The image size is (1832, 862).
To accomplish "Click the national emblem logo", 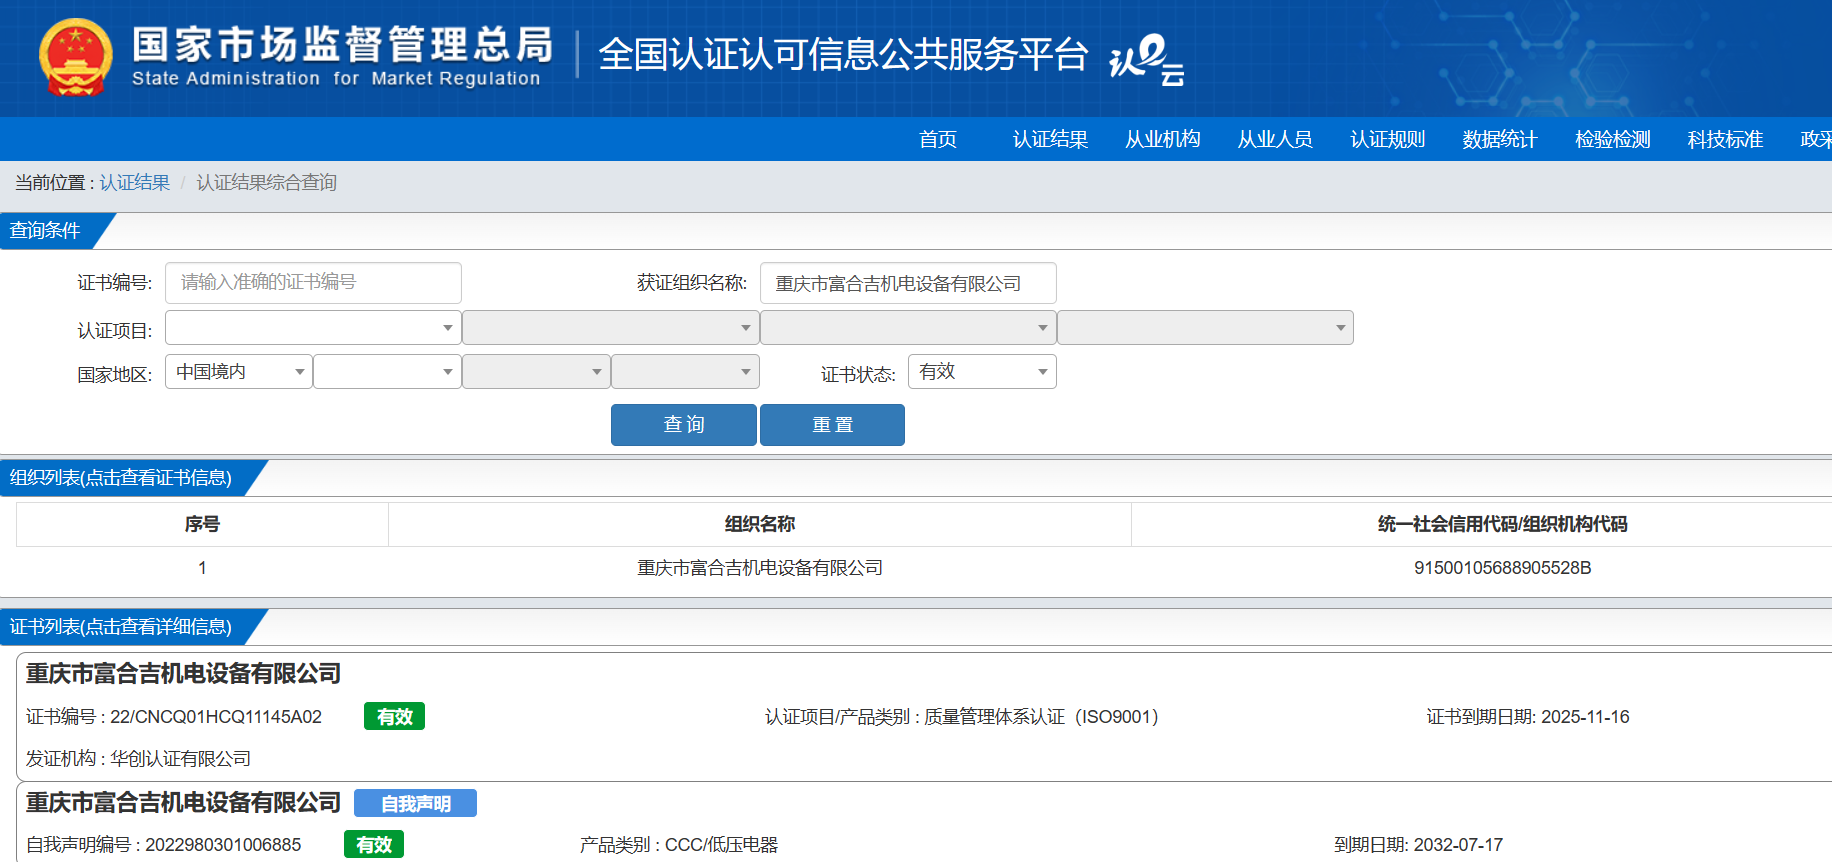I will [75, 57].
